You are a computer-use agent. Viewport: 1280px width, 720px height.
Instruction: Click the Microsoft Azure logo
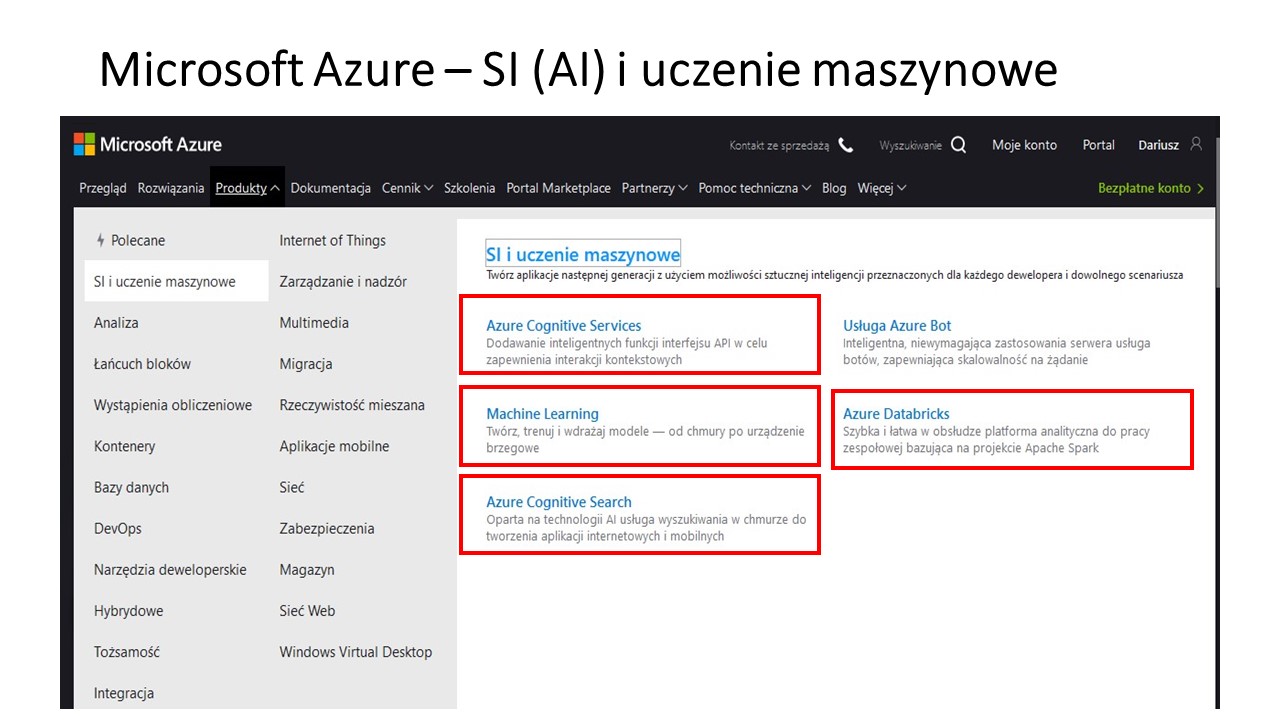[x=148, y=145]
